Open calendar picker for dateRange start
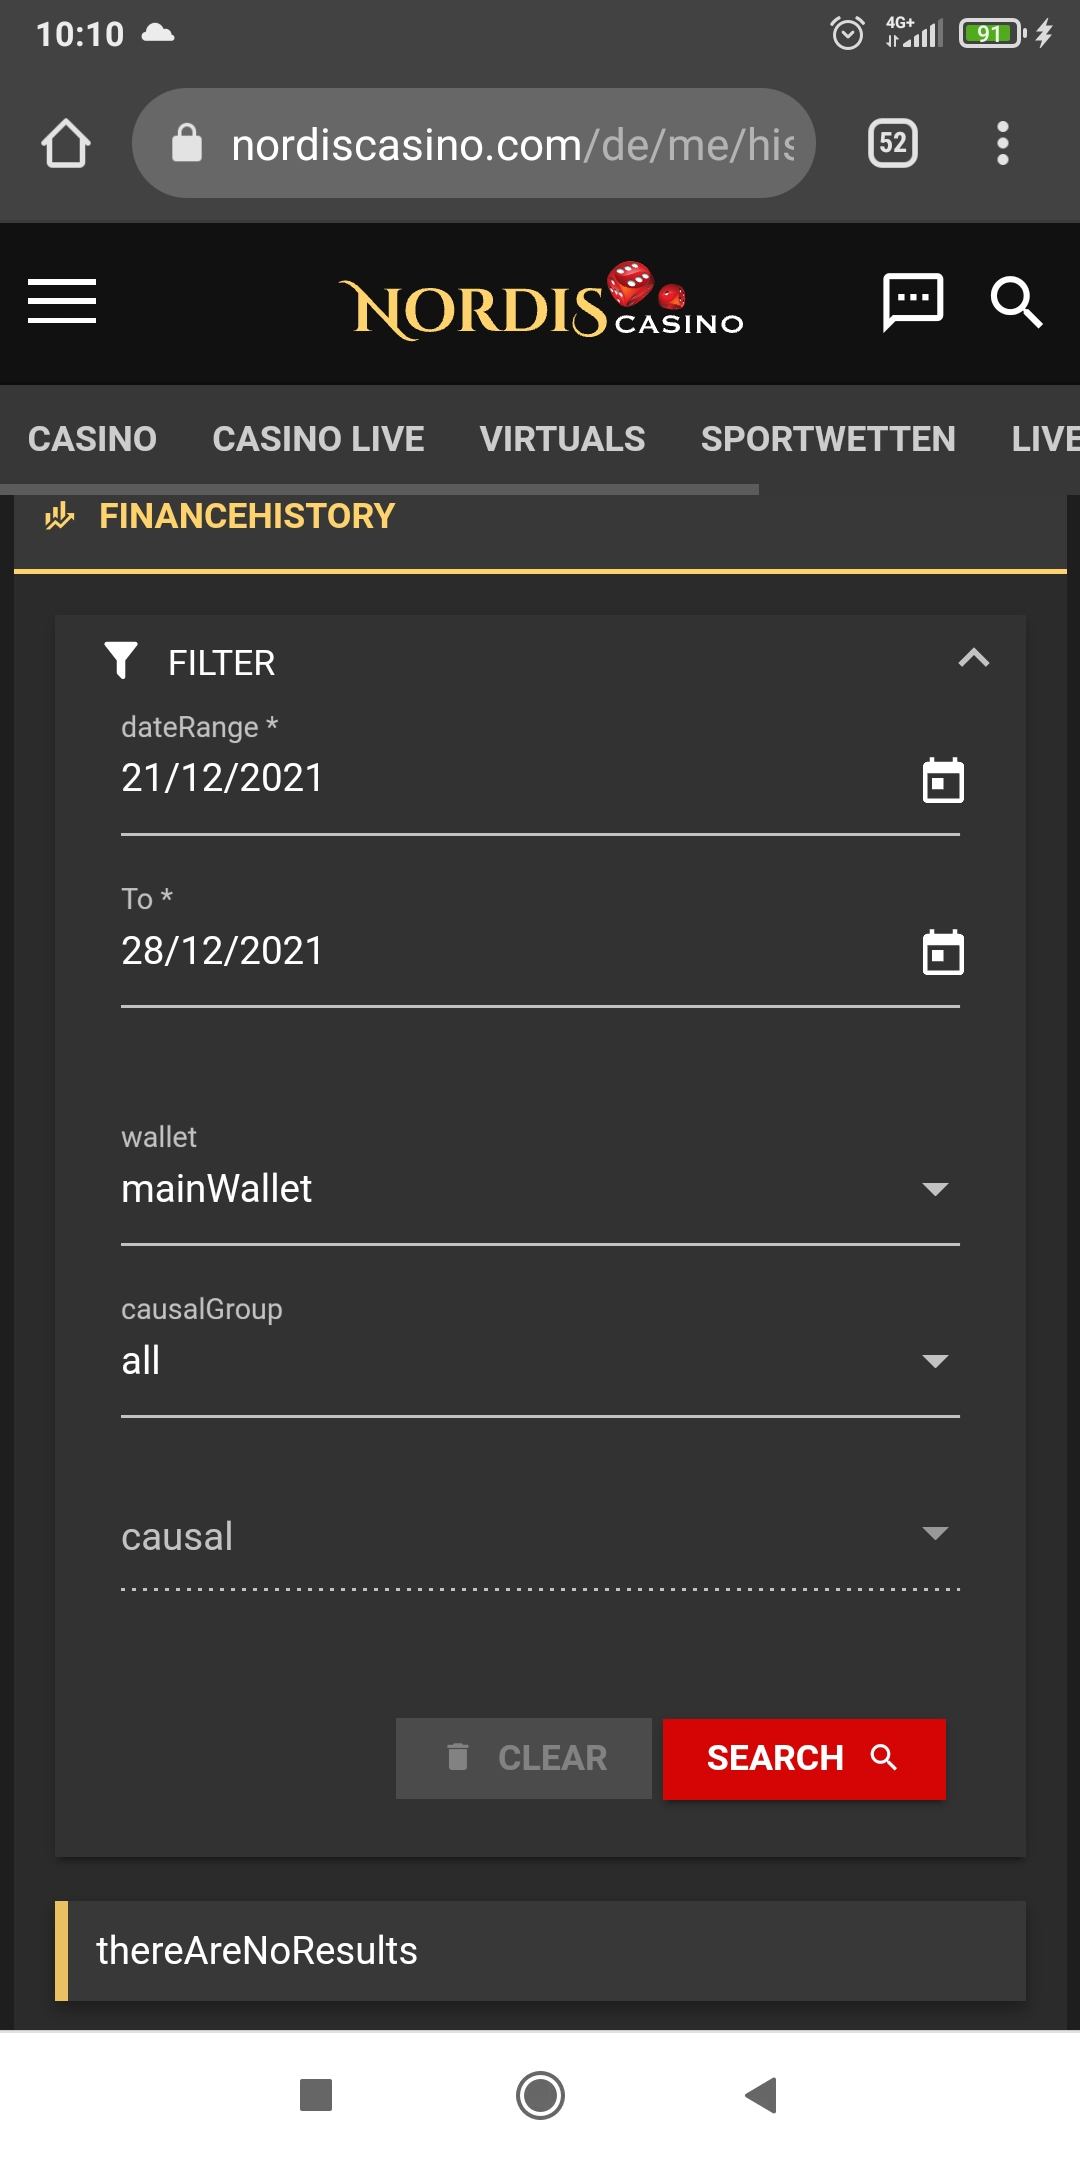The height and width of the screenshot is (2160, 1080). (x=942, y=781)
